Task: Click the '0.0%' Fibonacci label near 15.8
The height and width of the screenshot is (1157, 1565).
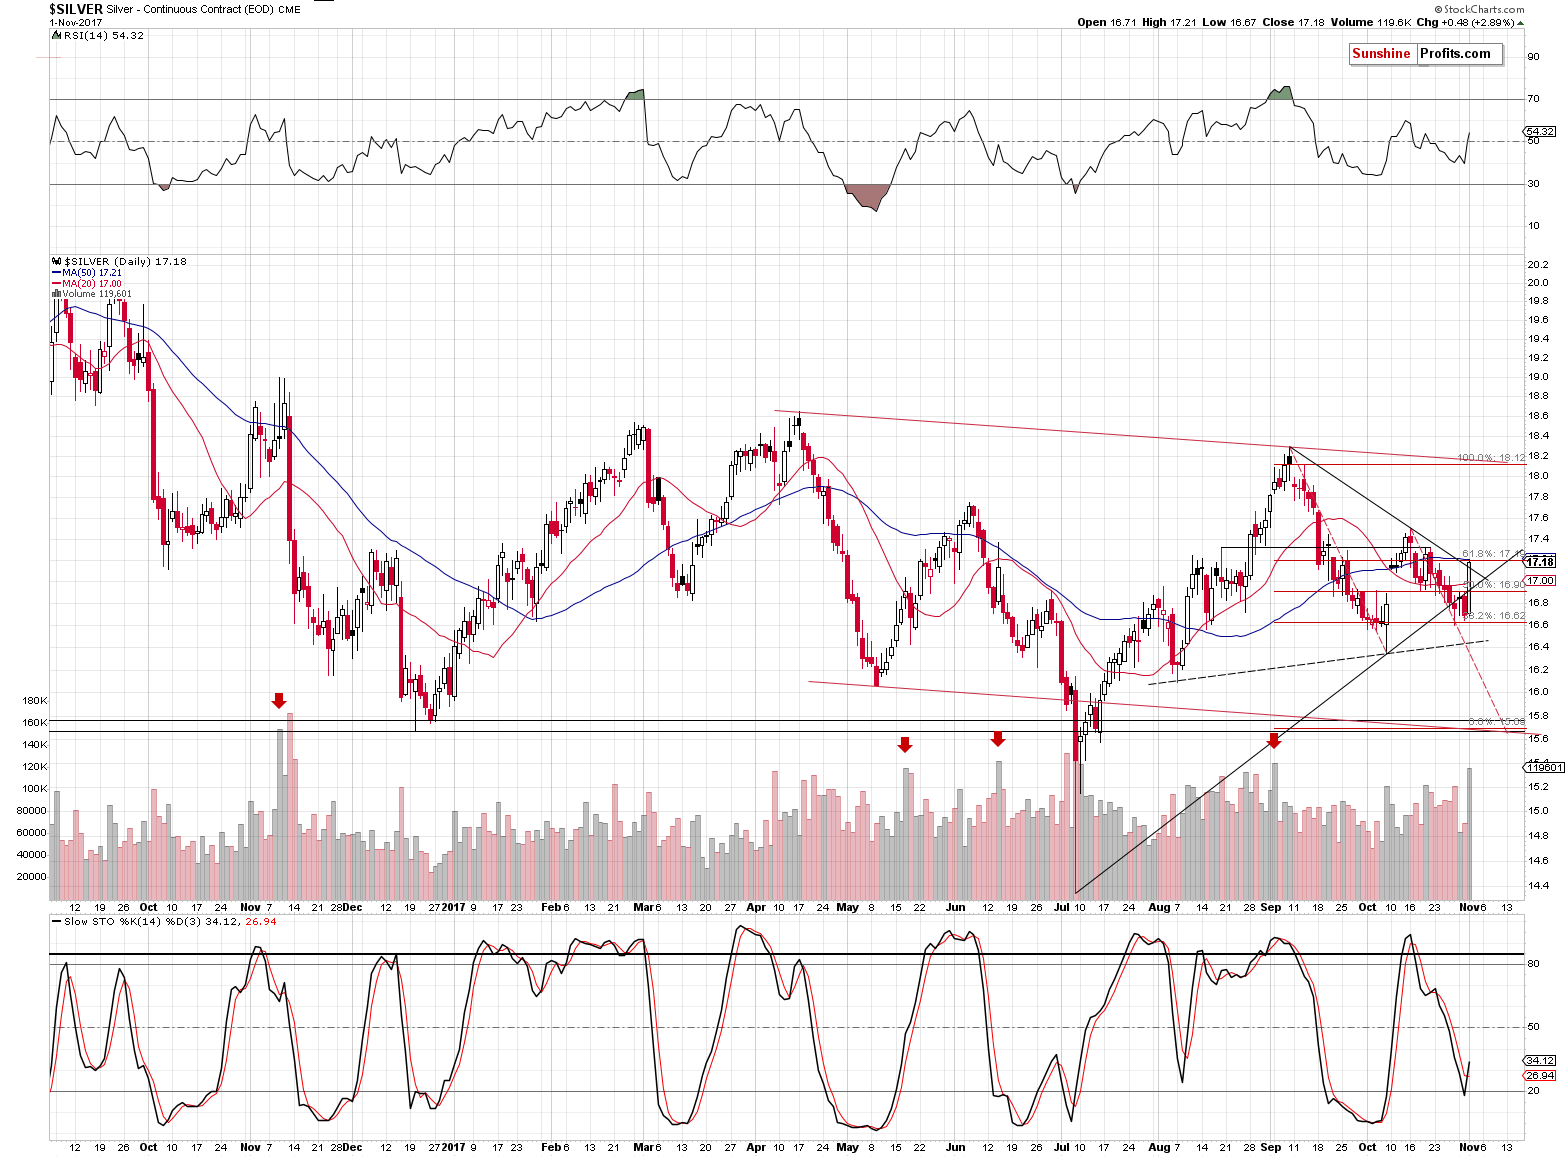Action: pos(1496,721)
